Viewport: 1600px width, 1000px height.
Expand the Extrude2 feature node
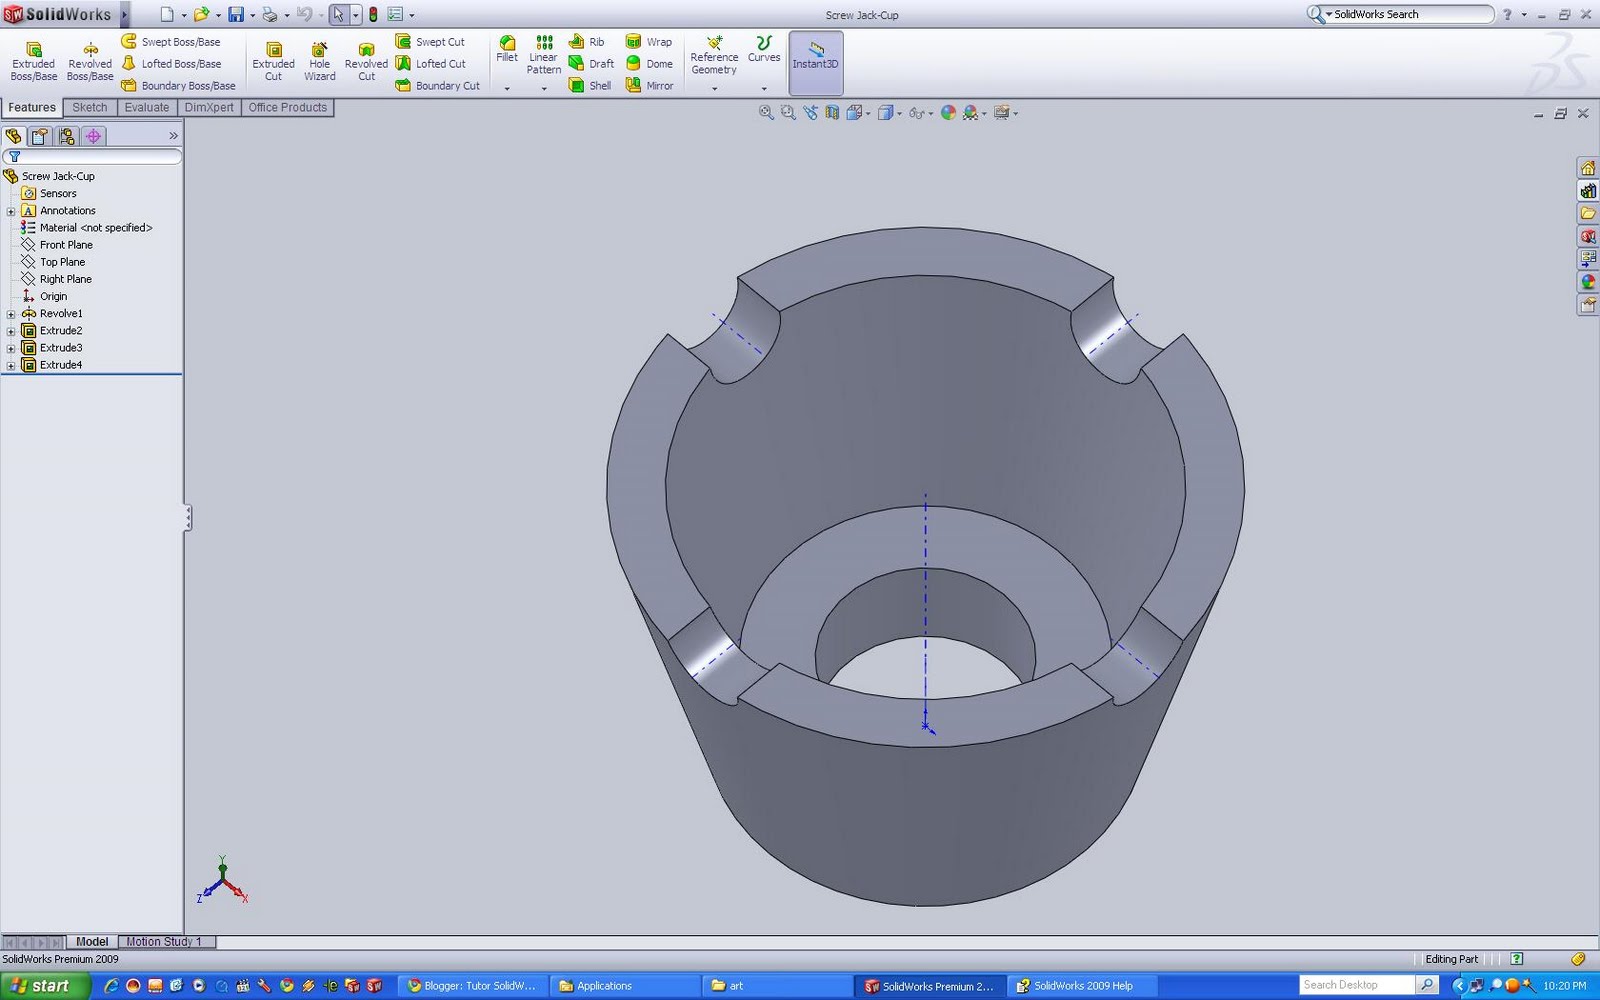[x=11, y=330]
